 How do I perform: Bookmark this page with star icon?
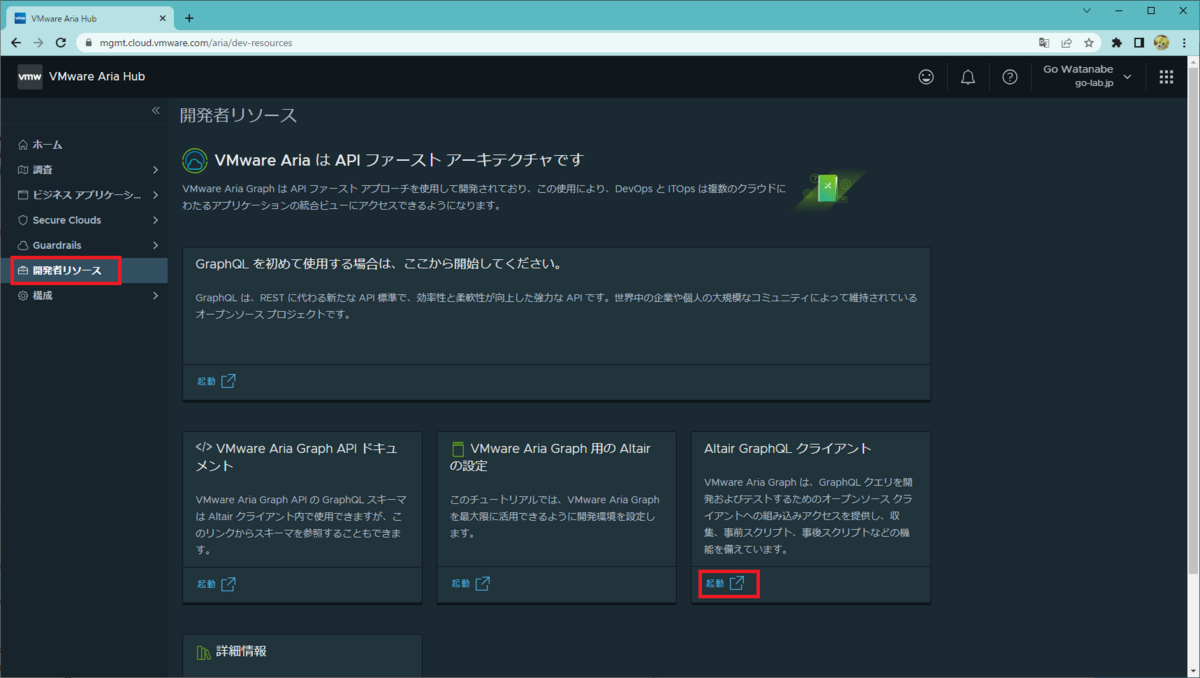(x=1089, y=43)
